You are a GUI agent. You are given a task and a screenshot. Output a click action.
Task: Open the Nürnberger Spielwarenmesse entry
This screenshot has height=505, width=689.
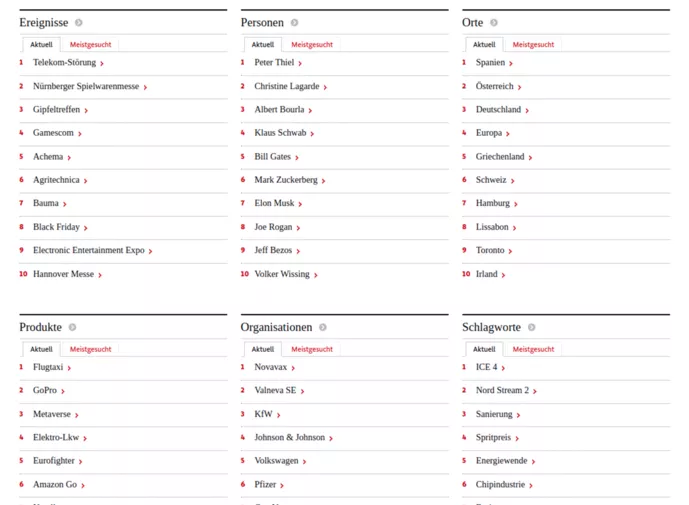(85, 86)
